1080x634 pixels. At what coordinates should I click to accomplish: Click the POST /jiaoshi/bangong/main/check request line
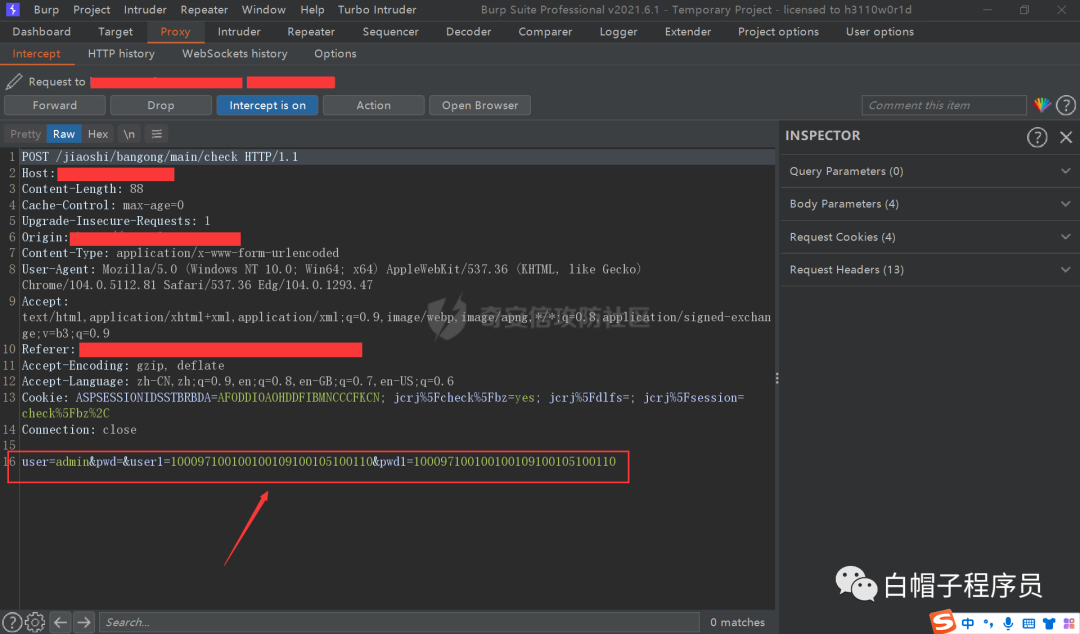click(160, 156)
